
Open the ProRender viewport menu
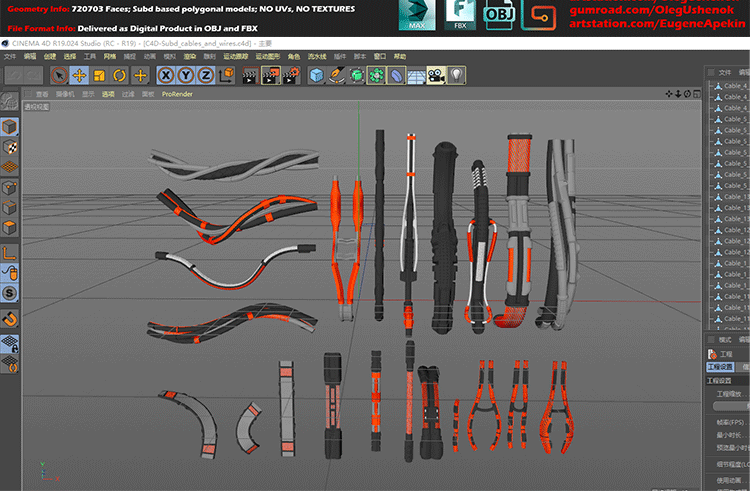tap(177, 93)
